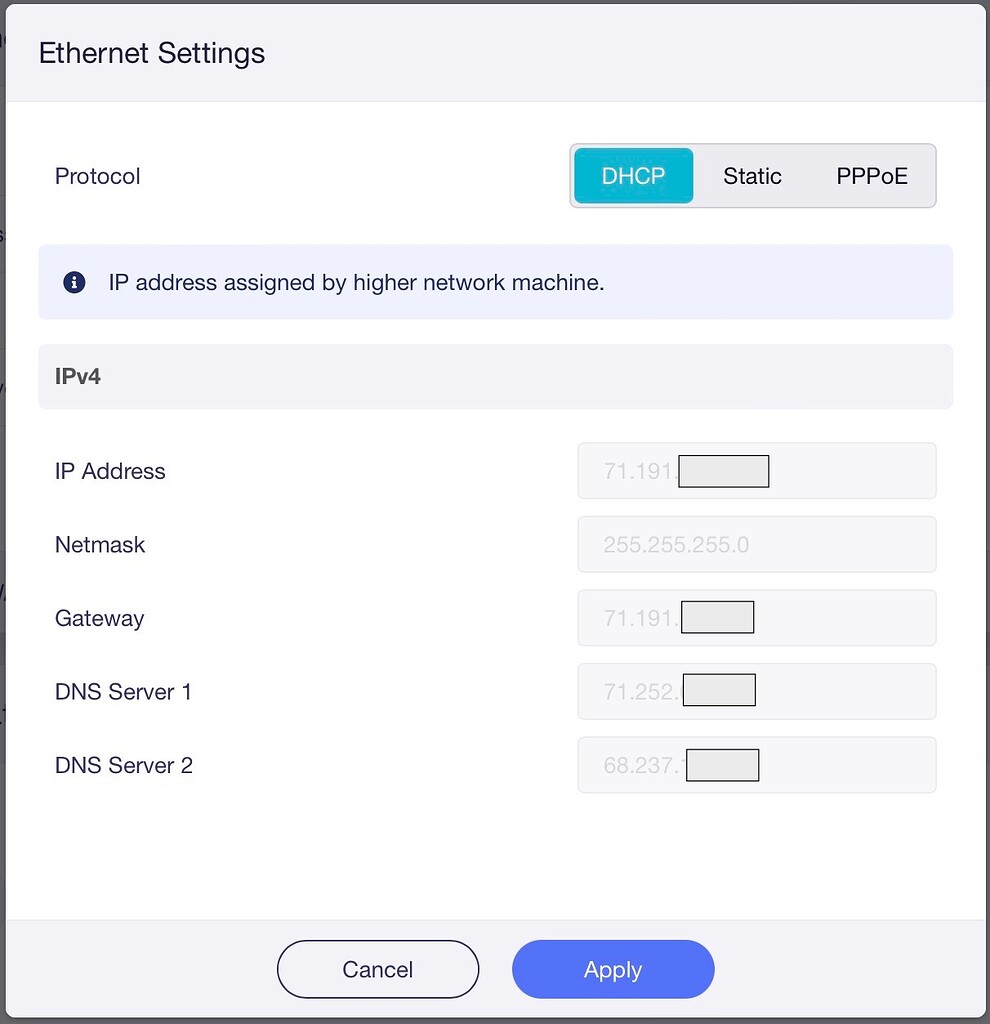Click the DNS Server 1 label
The height and width of the screenshot is (1024, 990).
click(123, 691)
